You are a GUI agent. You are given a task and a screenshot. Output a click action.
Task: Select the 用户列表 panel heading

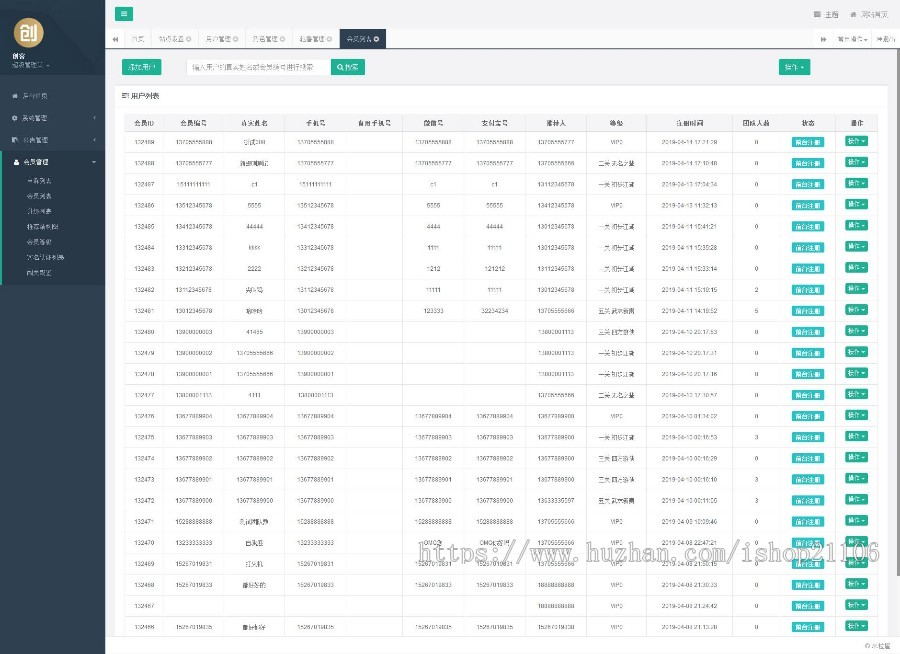[x=141, y=96]
